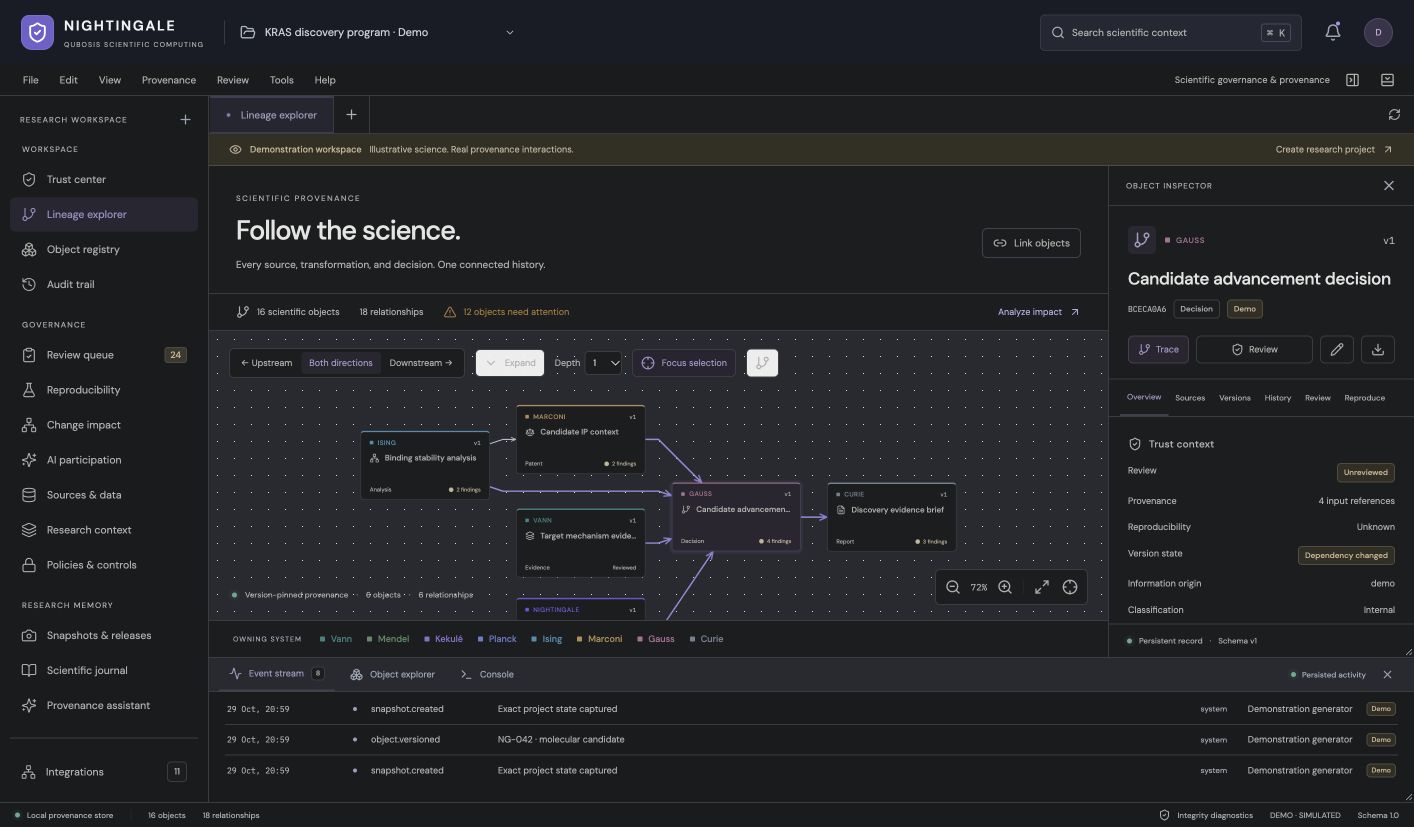Click the Nightingale shield logo icon
The height and width of the screenshot is (827, 1414).
pyautogui.click(x=37, y=32)
